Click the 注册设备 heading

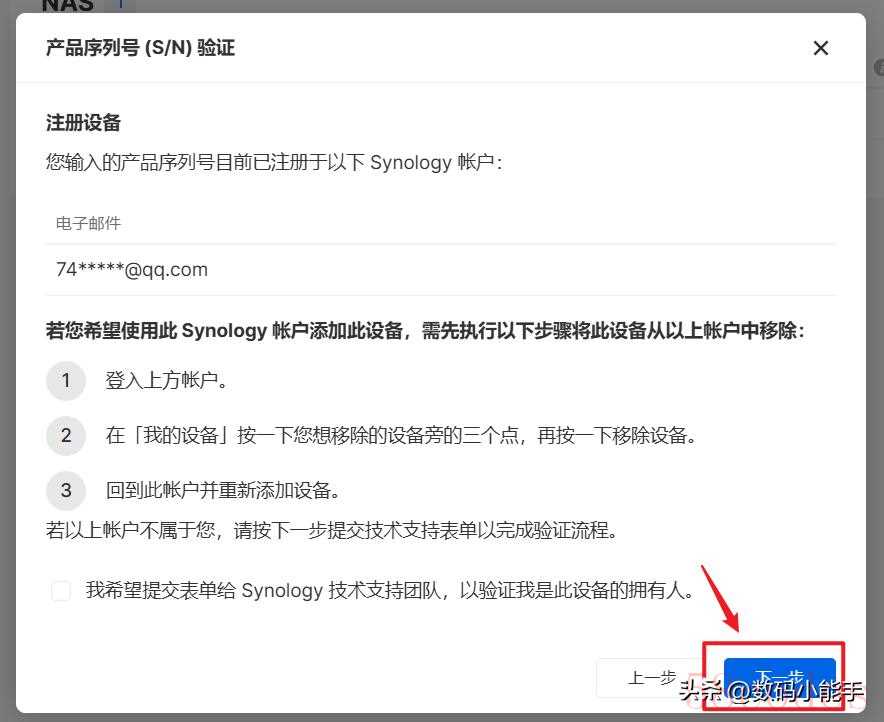click(83, 122)
